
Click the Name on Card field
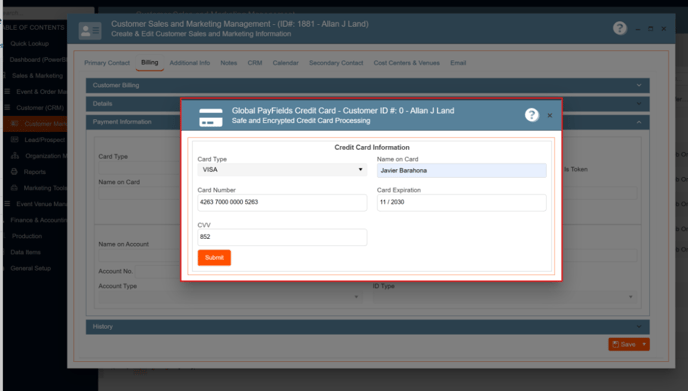(462, 170)
